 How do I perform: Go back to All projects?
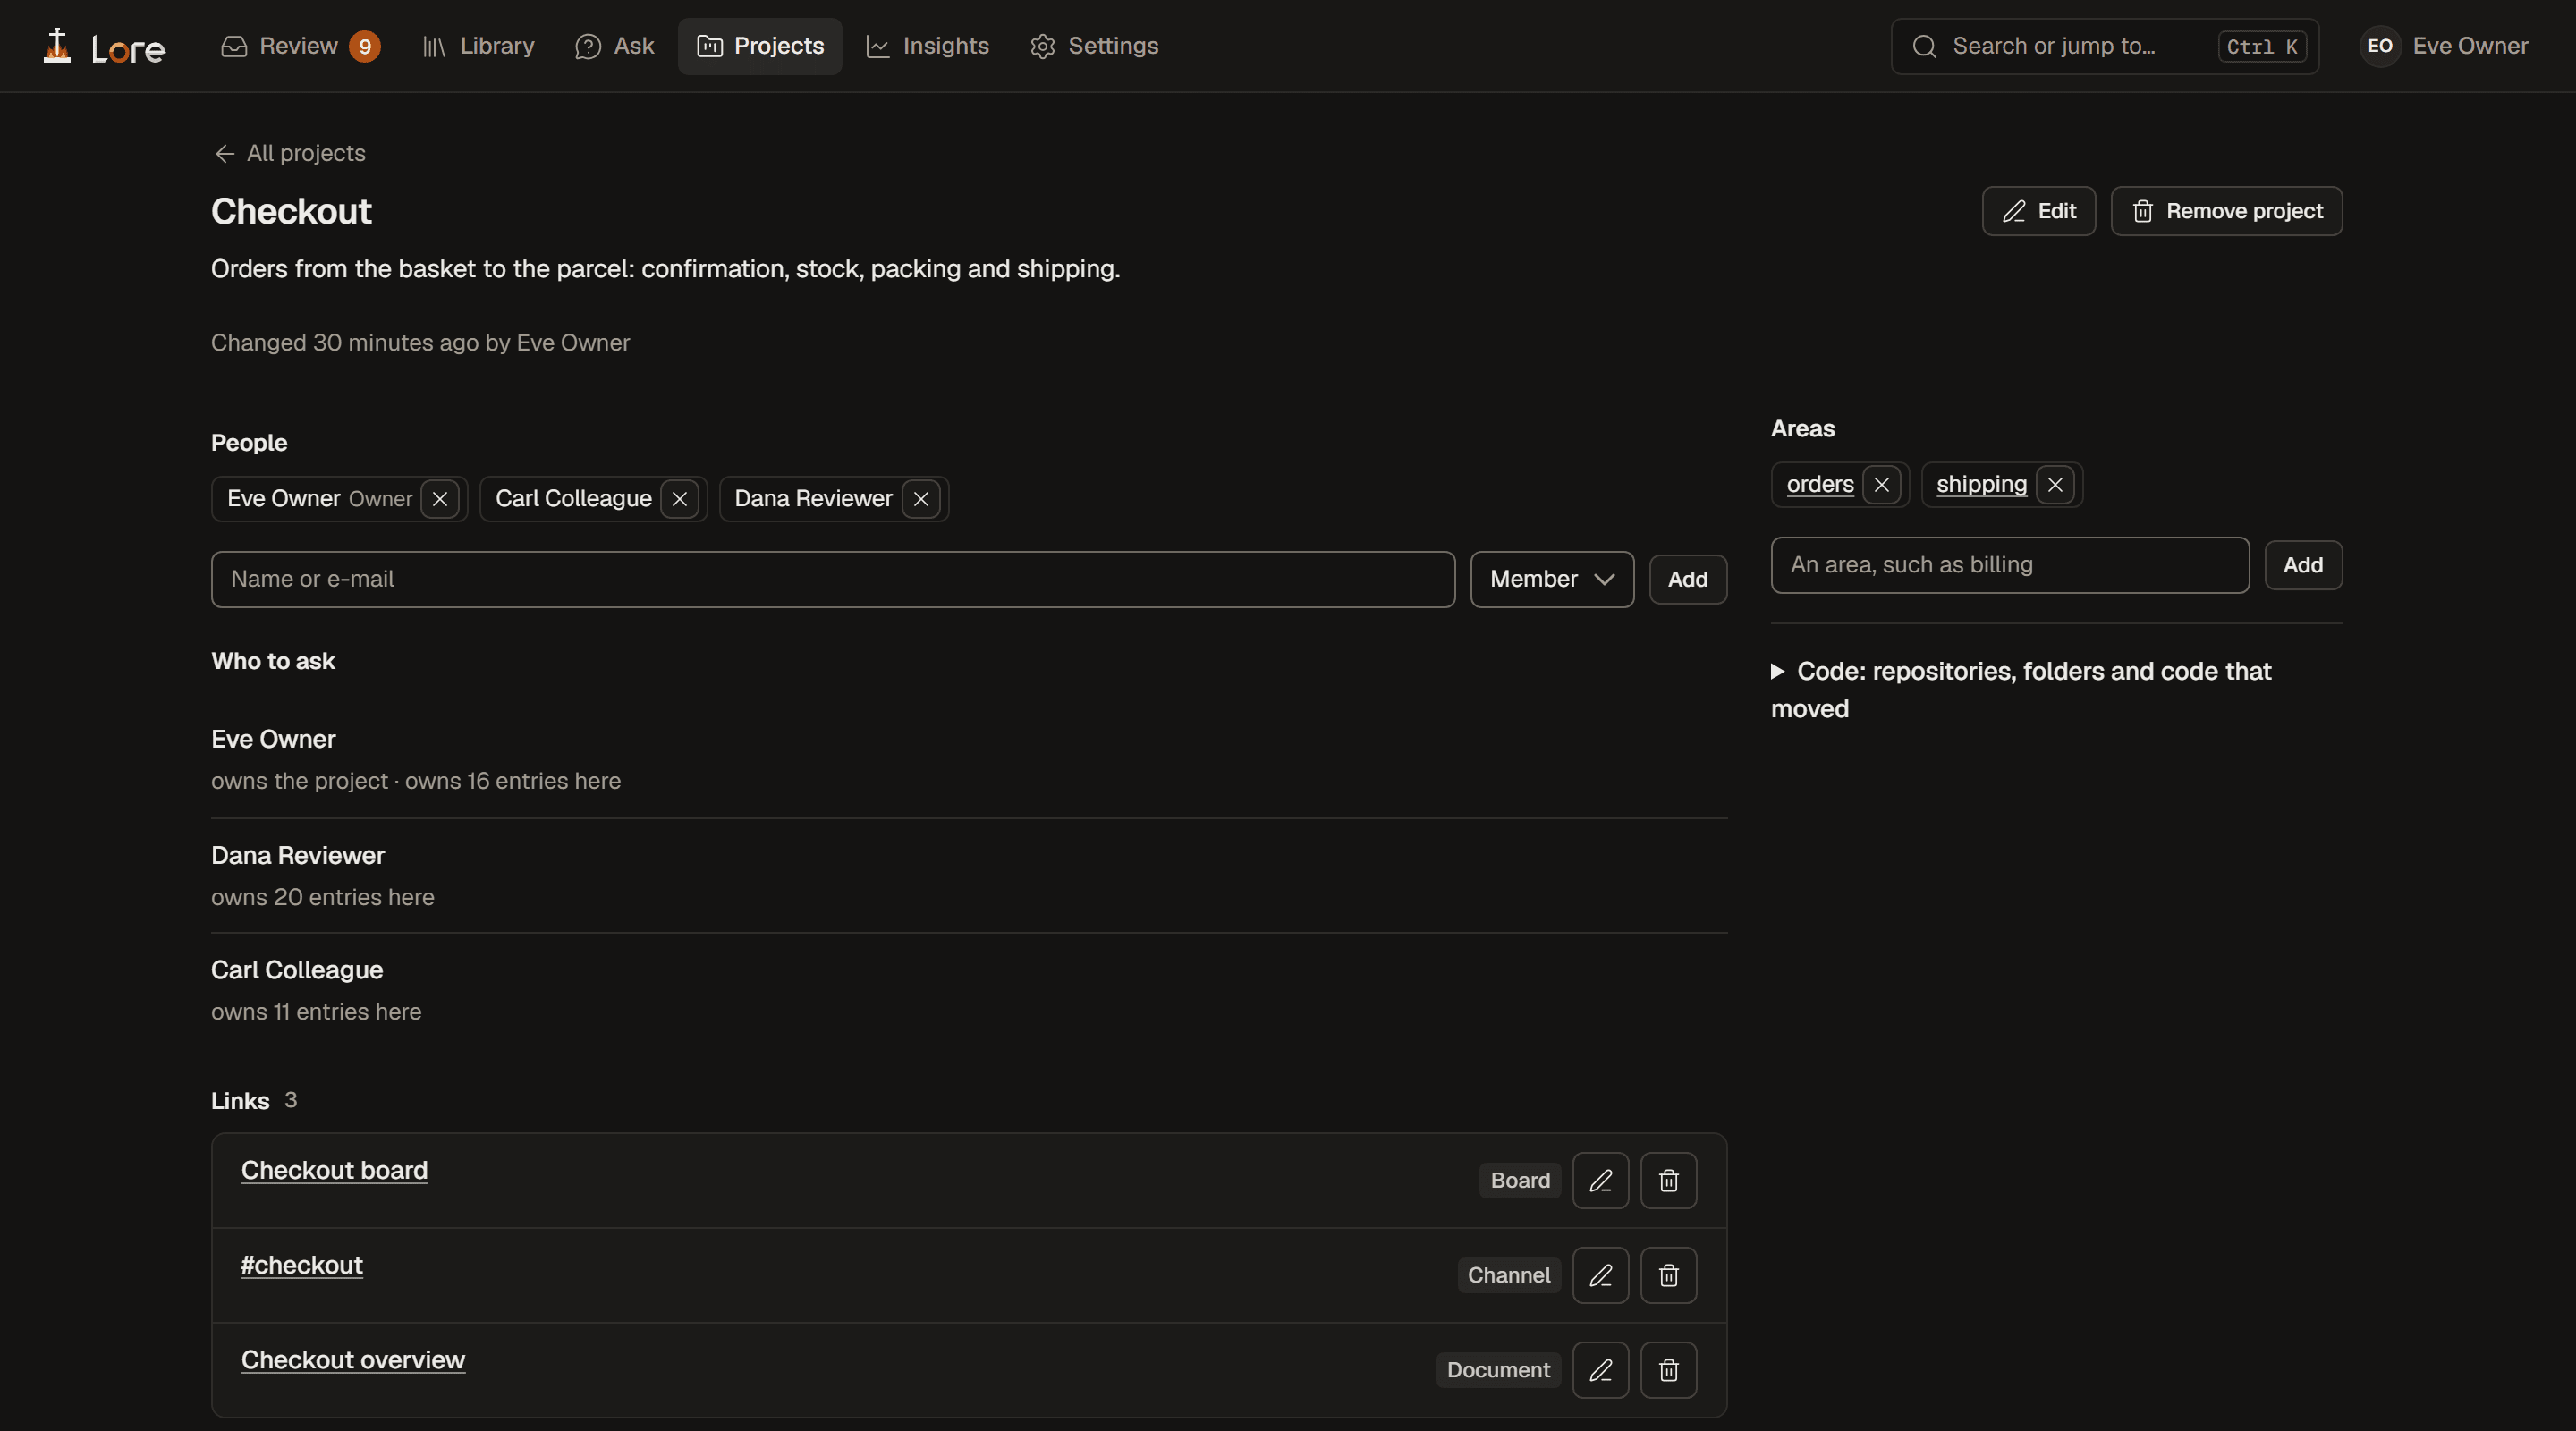290,154
